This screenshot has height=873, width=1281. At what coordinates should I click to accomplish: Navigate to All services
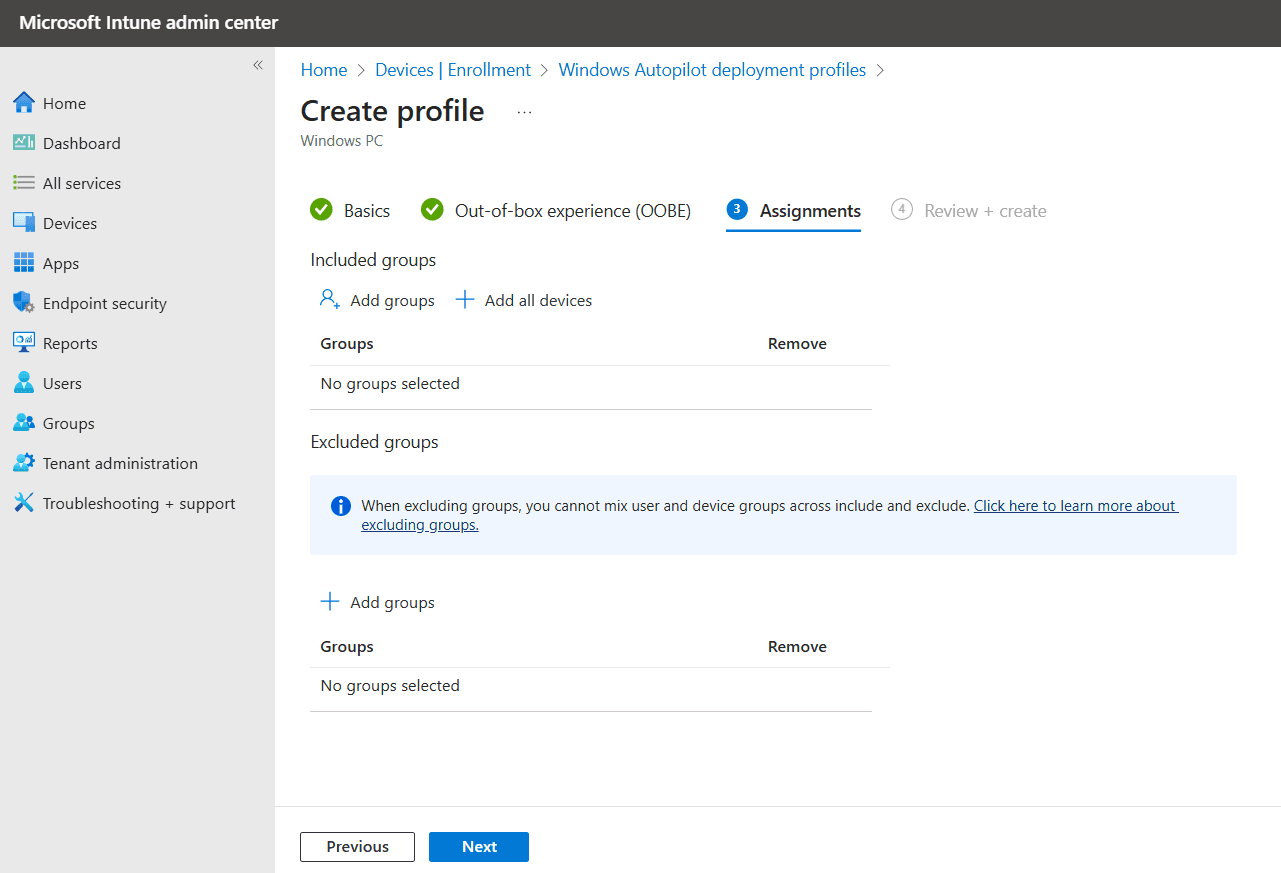pyautogui.click(x=80, y=182)
